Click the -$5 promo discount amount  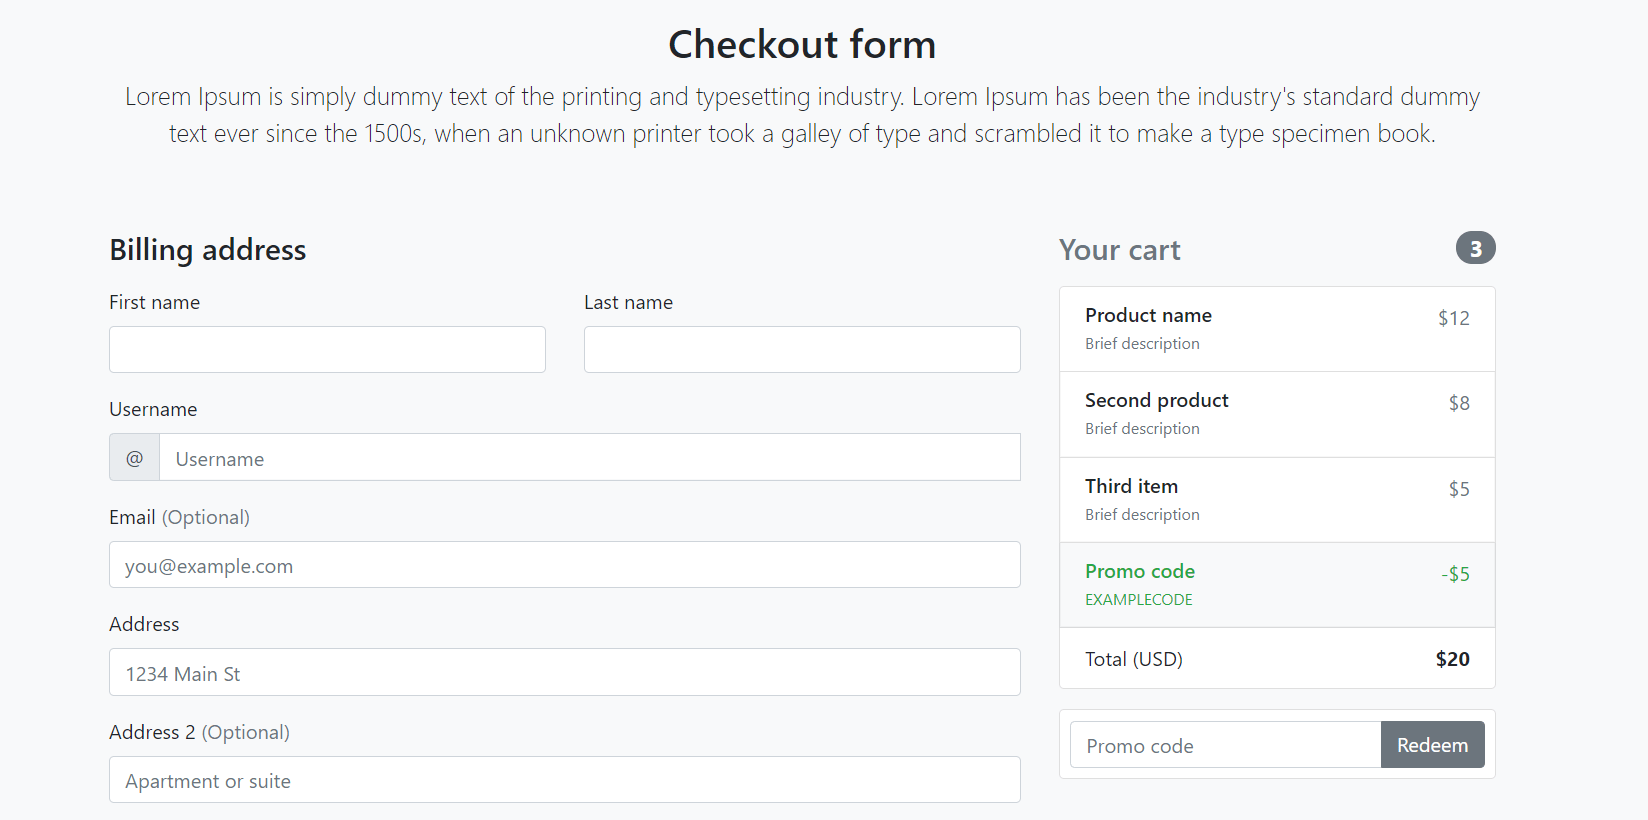(1456, 574)
